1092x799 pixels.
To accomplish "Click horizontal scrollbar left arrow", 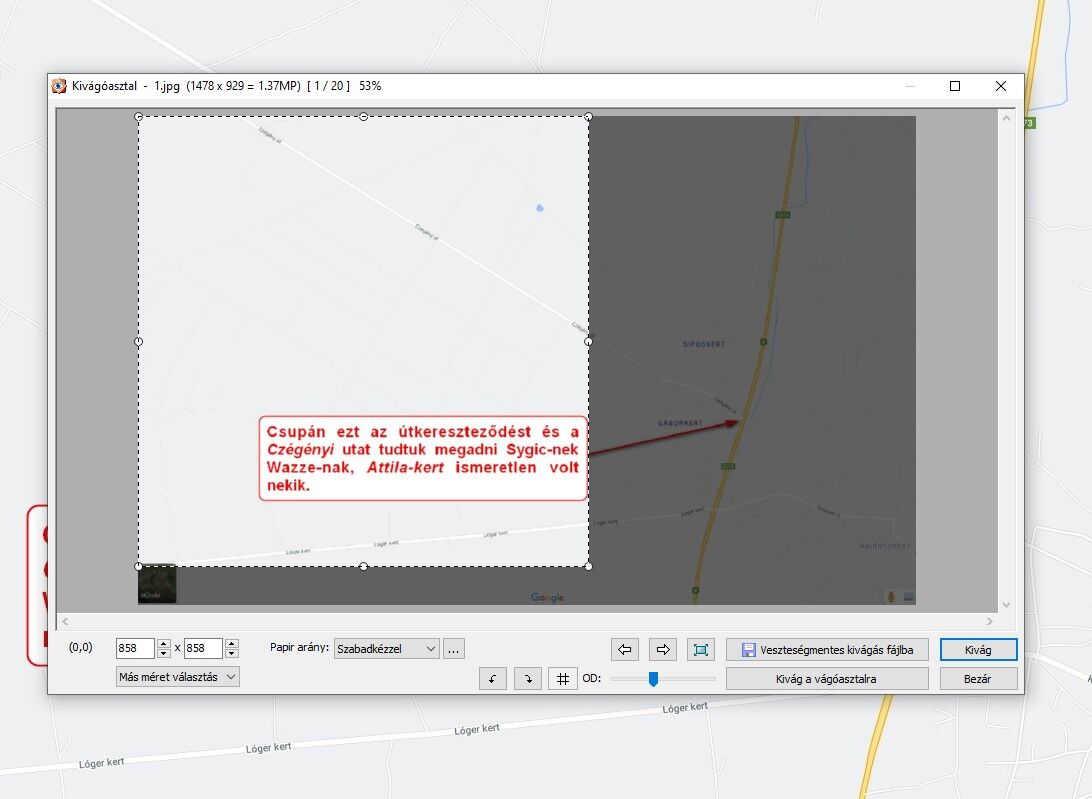I will (x=65, y=621).
